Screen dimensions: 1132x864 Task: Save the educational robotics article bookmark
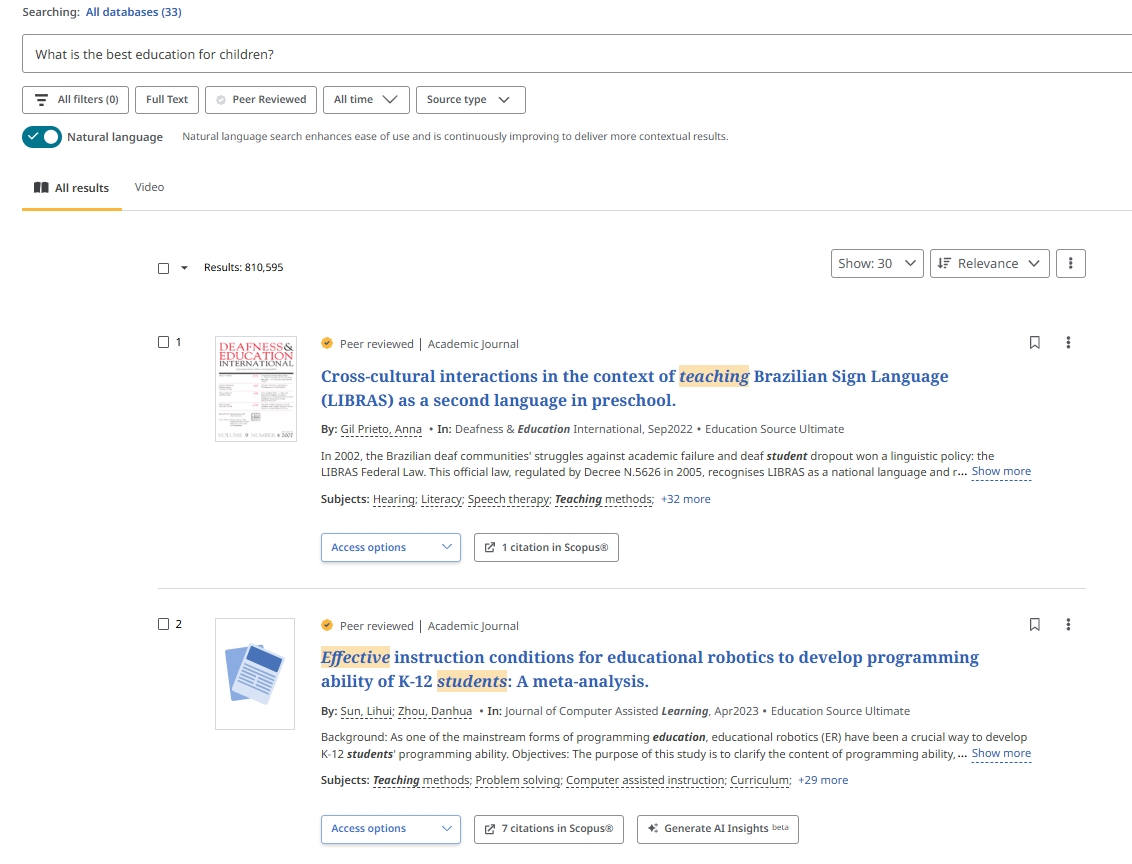click(x=1034, y=625)
